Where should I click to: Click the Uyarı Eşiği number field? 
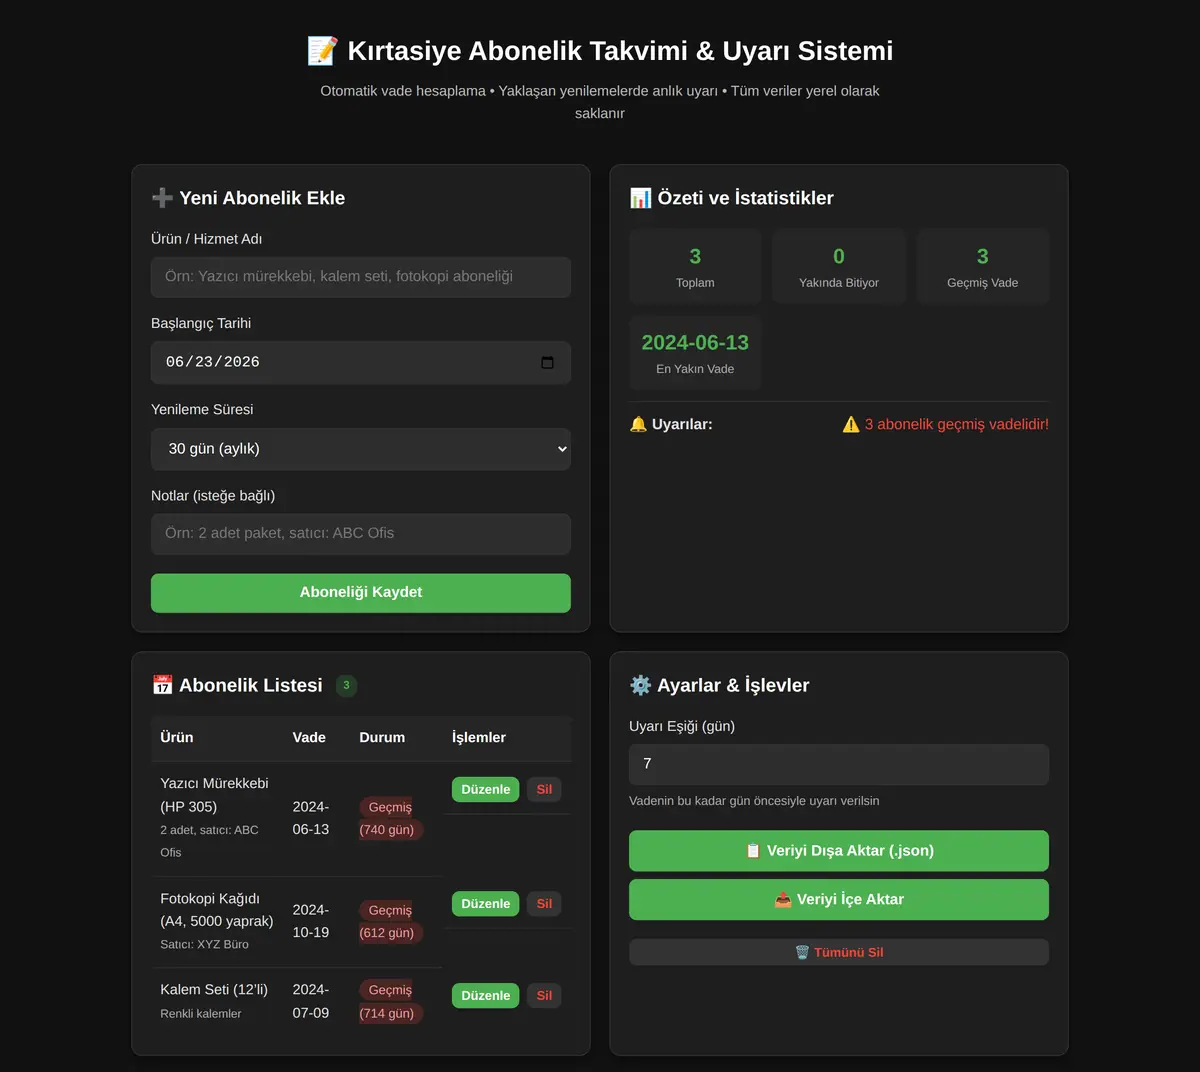tap(839, 764)
